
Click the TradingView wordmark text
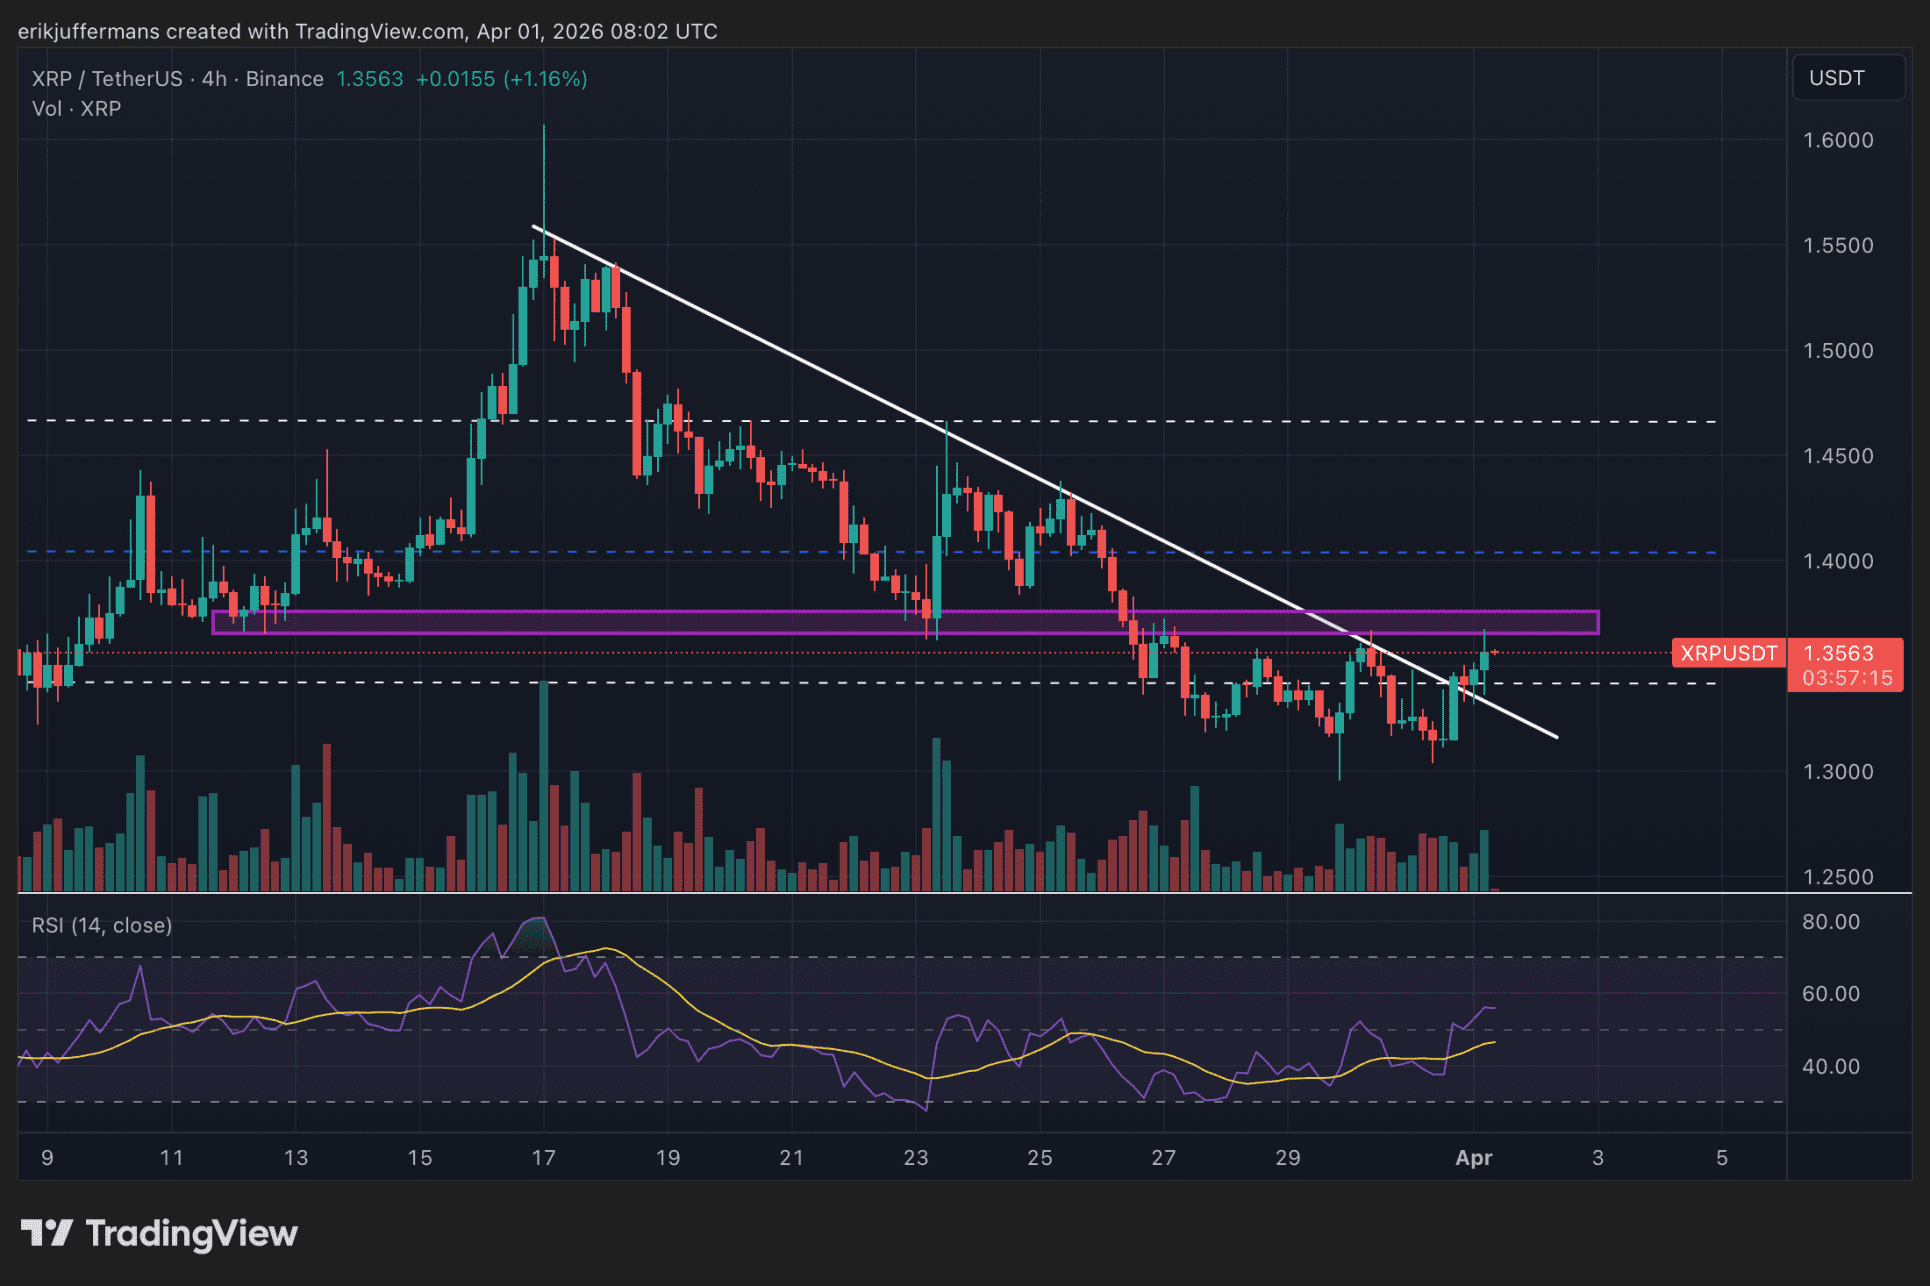pos(192,1234)
